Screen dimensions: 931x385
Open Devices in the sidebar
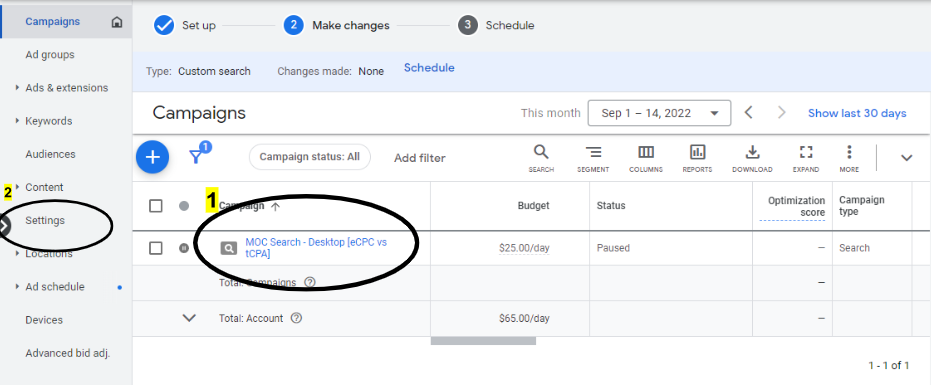click(x=44, y=320)
